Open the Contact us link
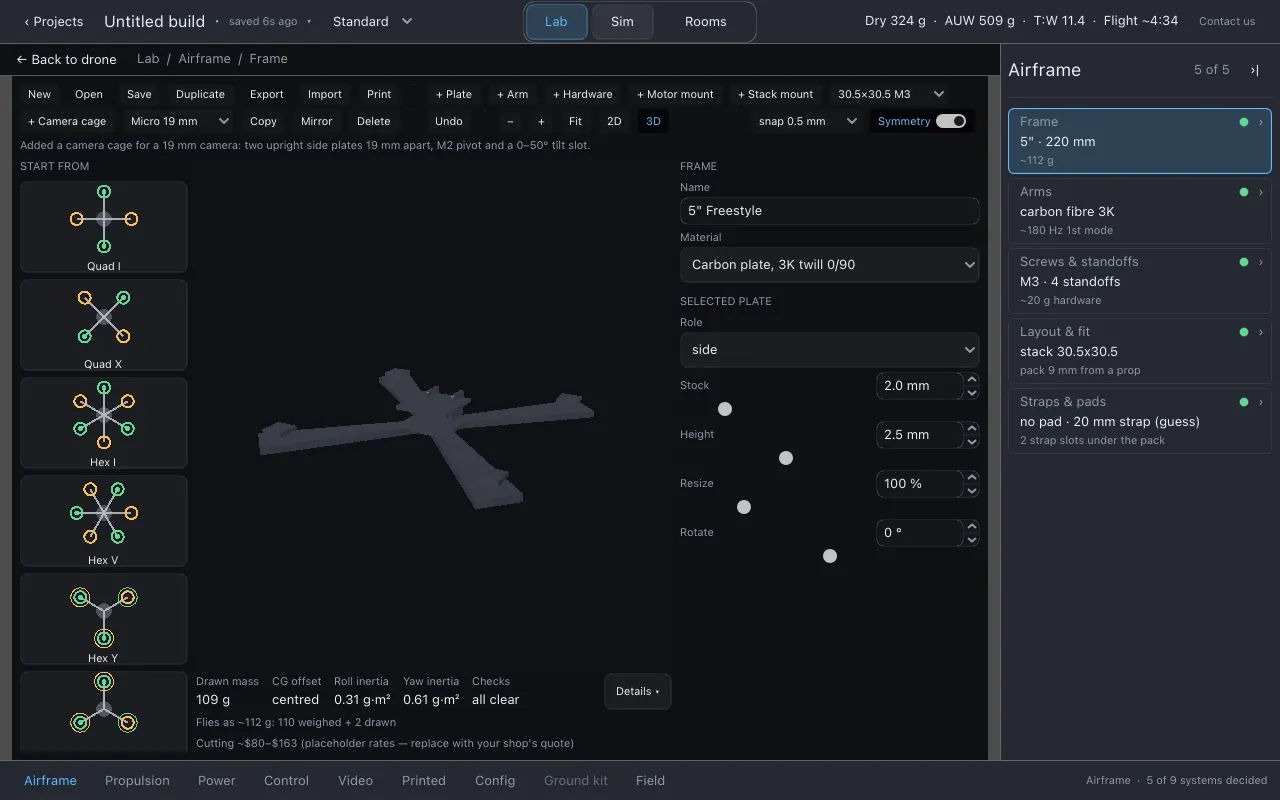 (x=1227, y=21)
